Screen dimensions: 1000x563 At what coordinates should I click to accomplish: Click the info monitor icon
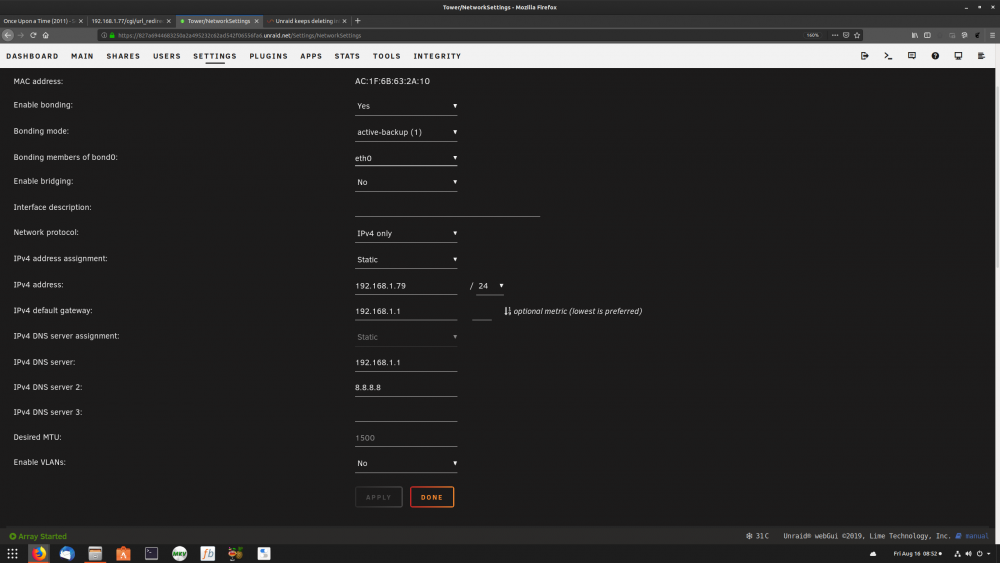coord(958,56)
